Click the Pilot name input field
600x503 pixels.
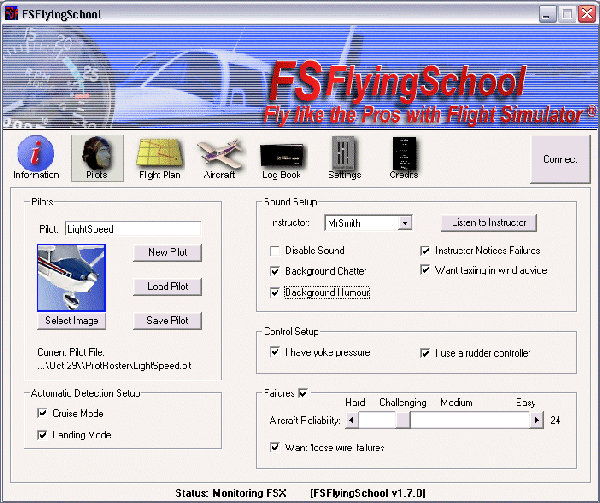pos(133,229)
